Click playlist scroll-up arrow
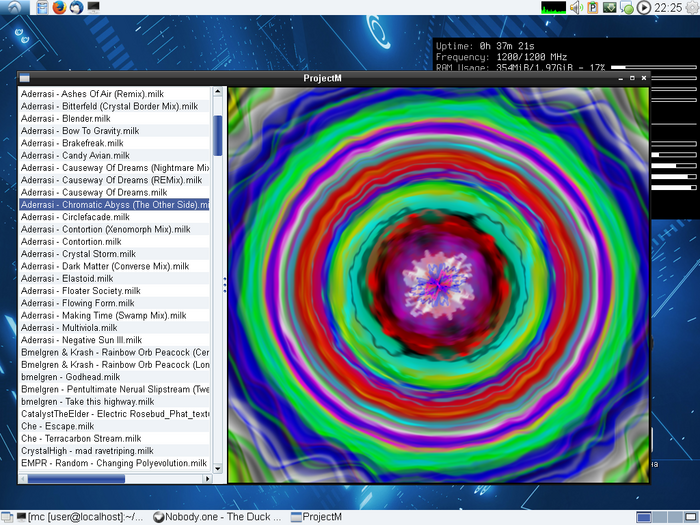The height and width of the screenshot is (525, 700). pos(218,92)
